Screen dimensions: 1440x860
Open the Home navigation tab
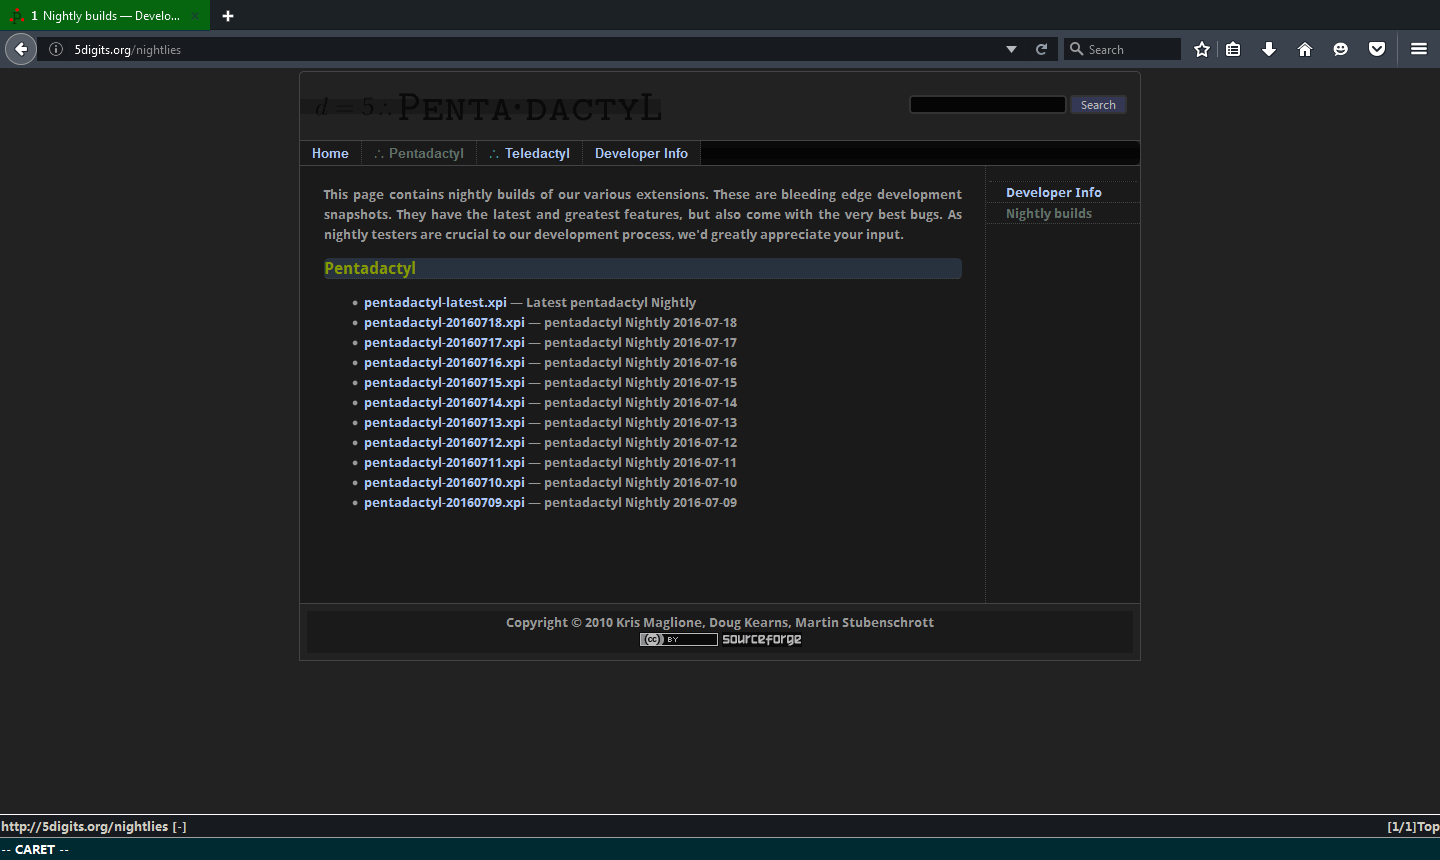click(330, 153)
